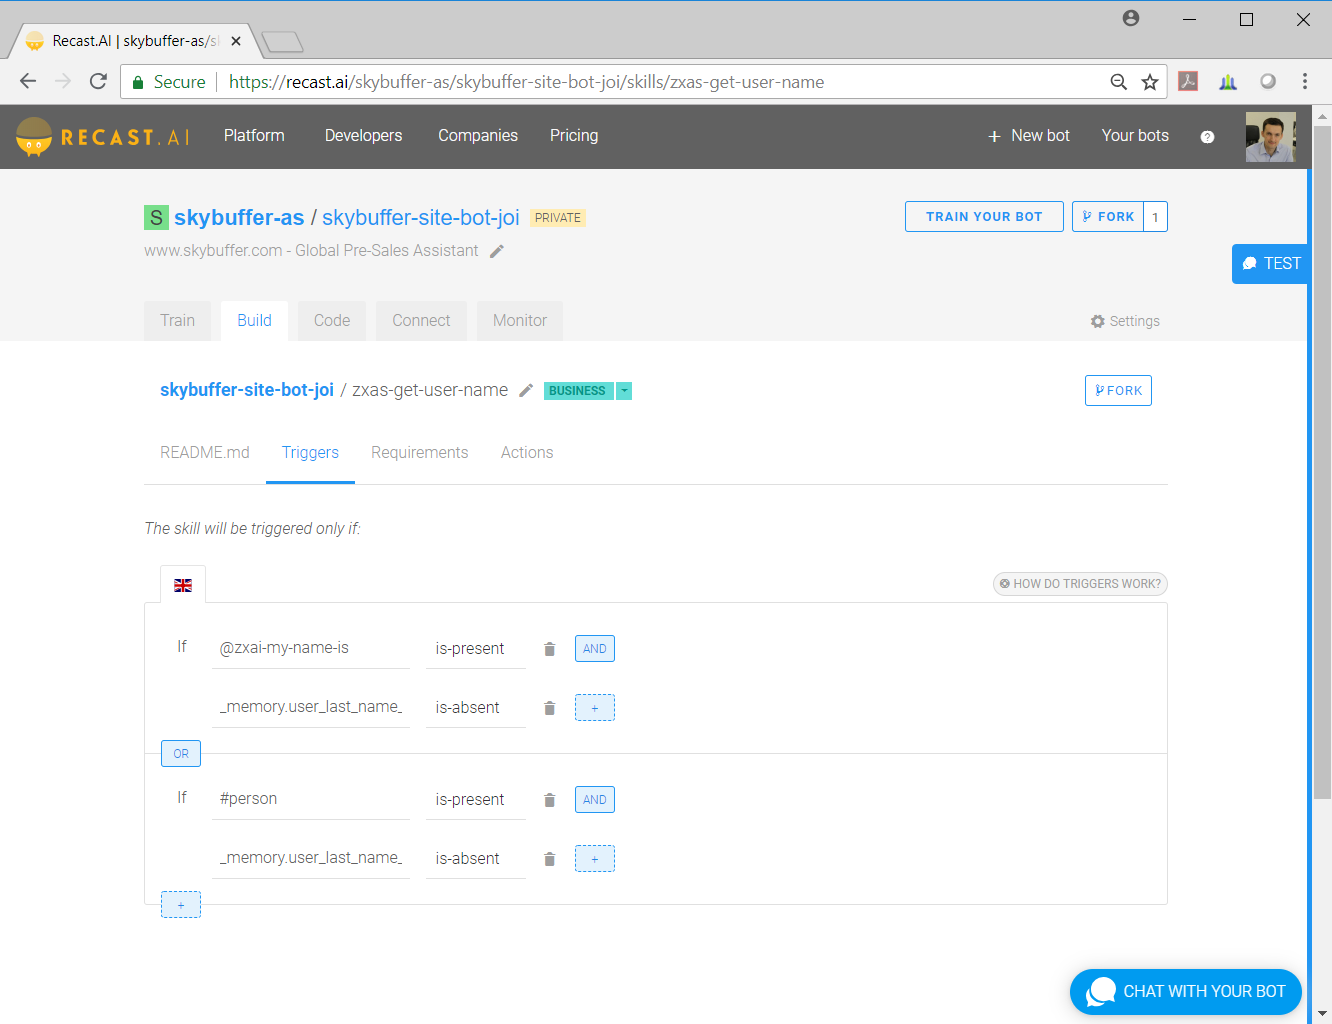Screen dimensions: 1332x1024
Task: Open Your bots list
Action: (x=1135, y=136)
